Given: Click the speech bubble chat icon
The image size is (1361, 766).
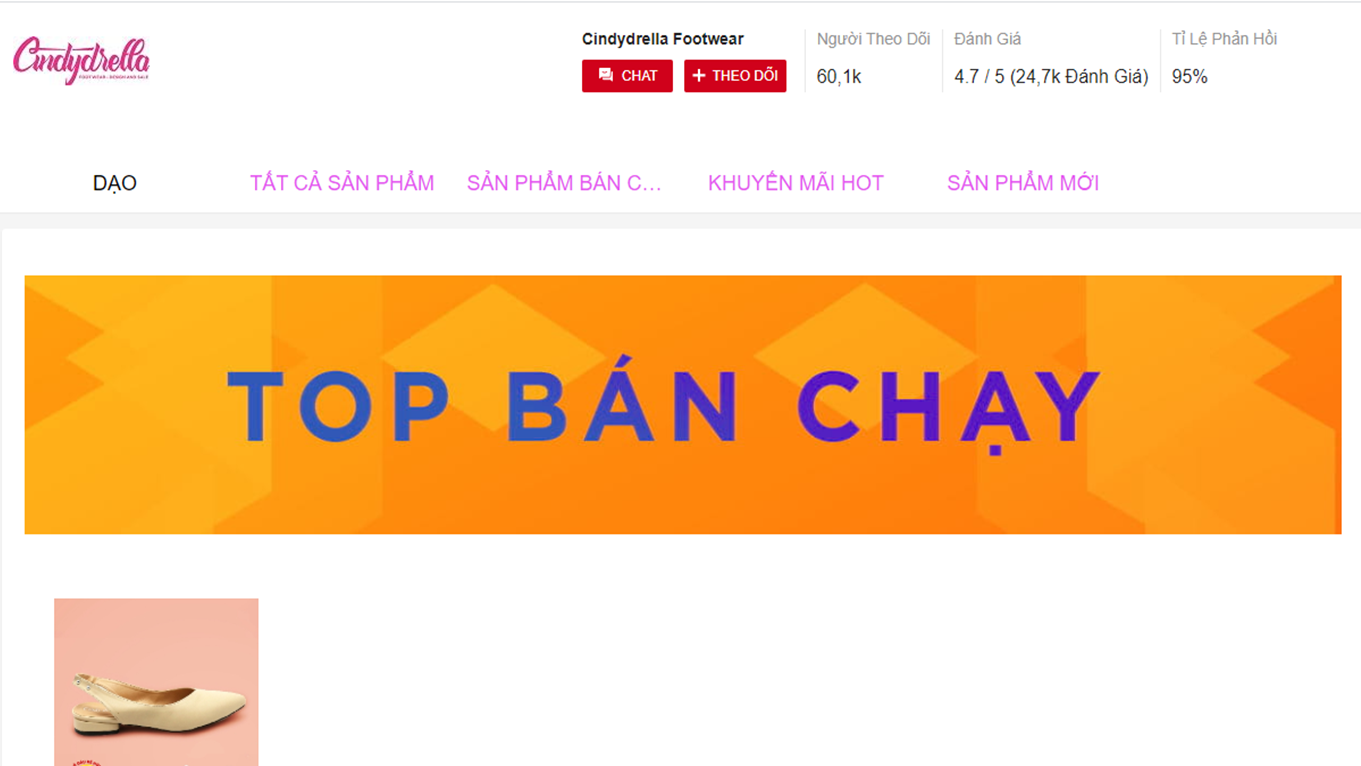Looking at the screenshot, I should (x=605, y=75).
